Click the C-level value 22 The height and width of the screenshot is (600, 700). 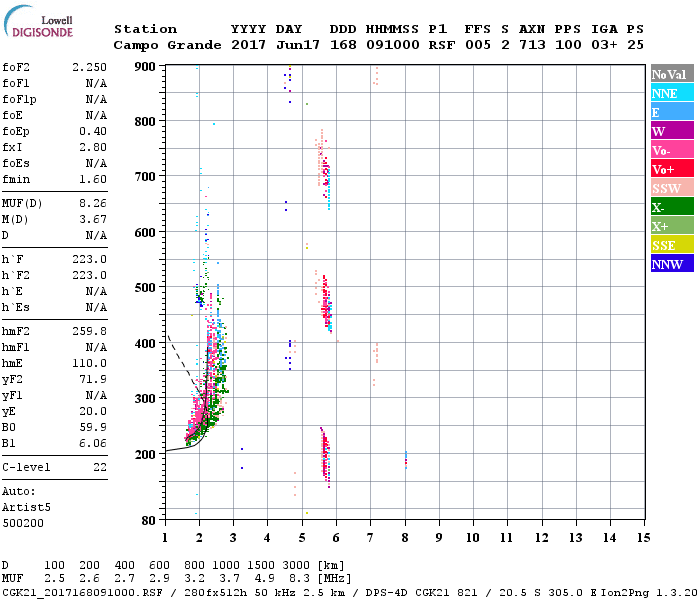pos(99,467)
